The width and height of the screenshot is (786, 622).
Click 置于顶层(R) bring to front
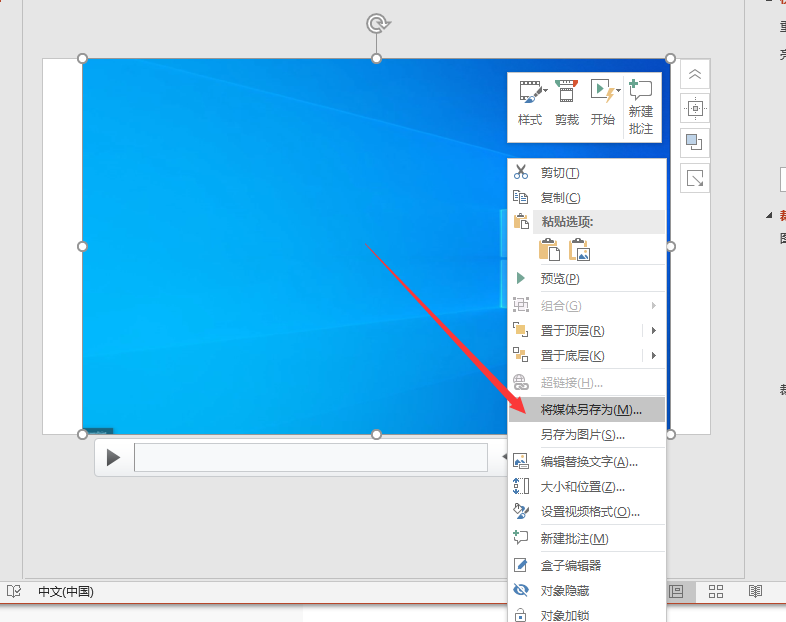[x=572, y=331]
